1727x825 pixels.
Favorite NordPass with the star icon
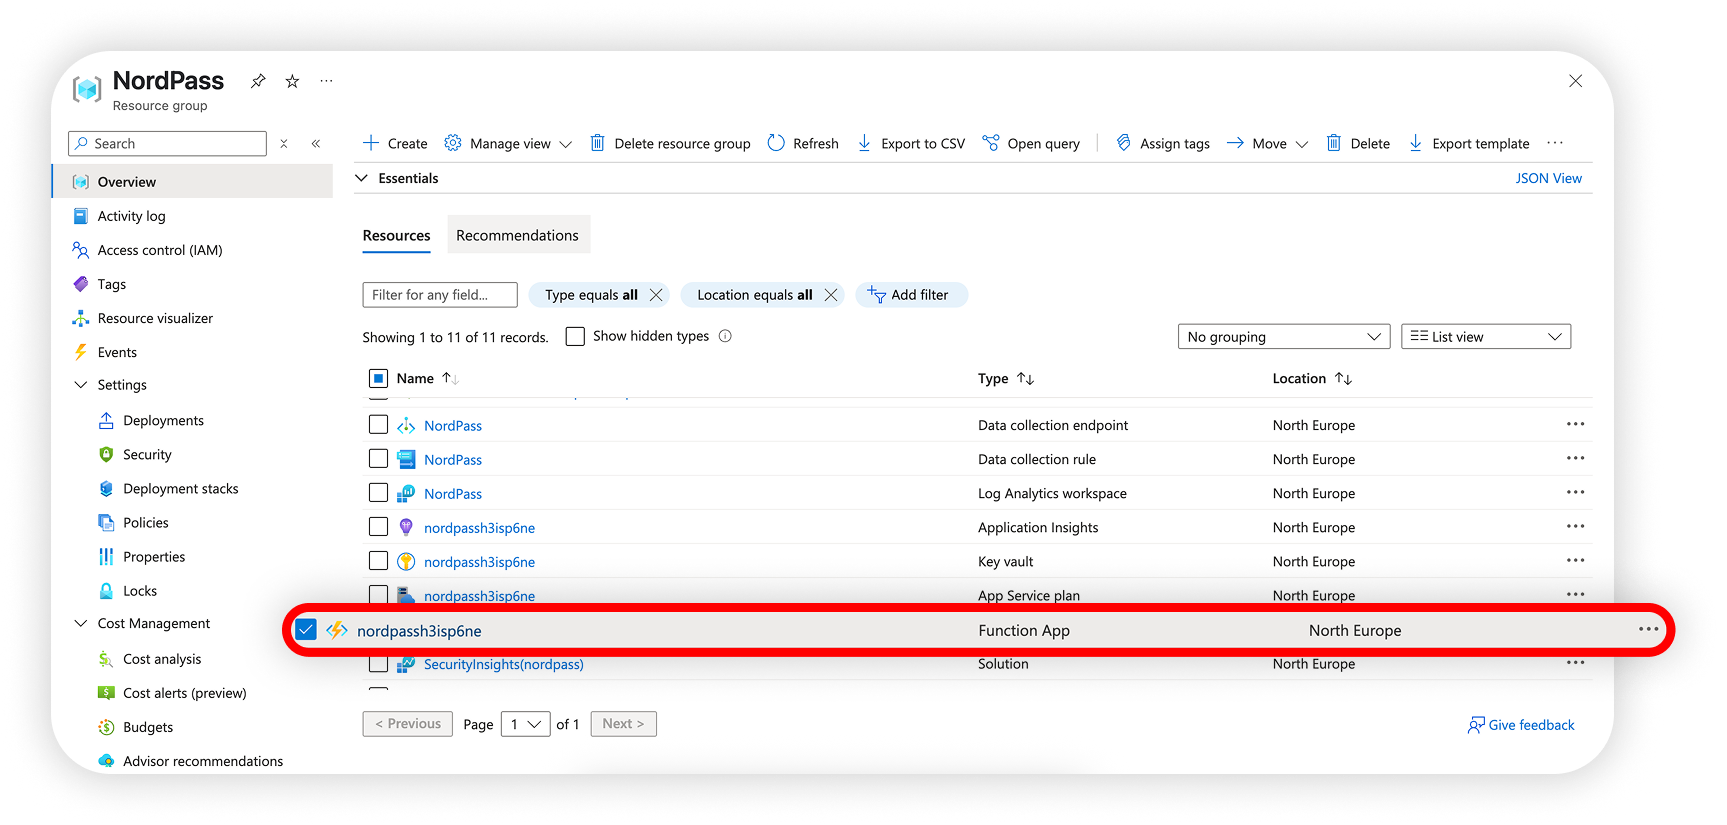[x=292, y=81]
